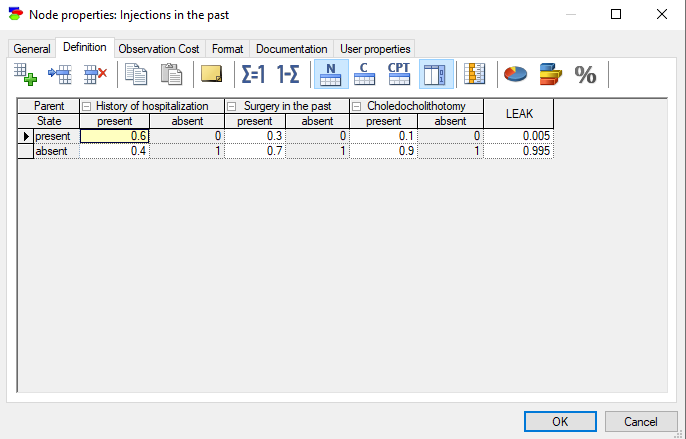Click the 0.7 probability cell
This screenshot has height=439, width=686.
255,151
